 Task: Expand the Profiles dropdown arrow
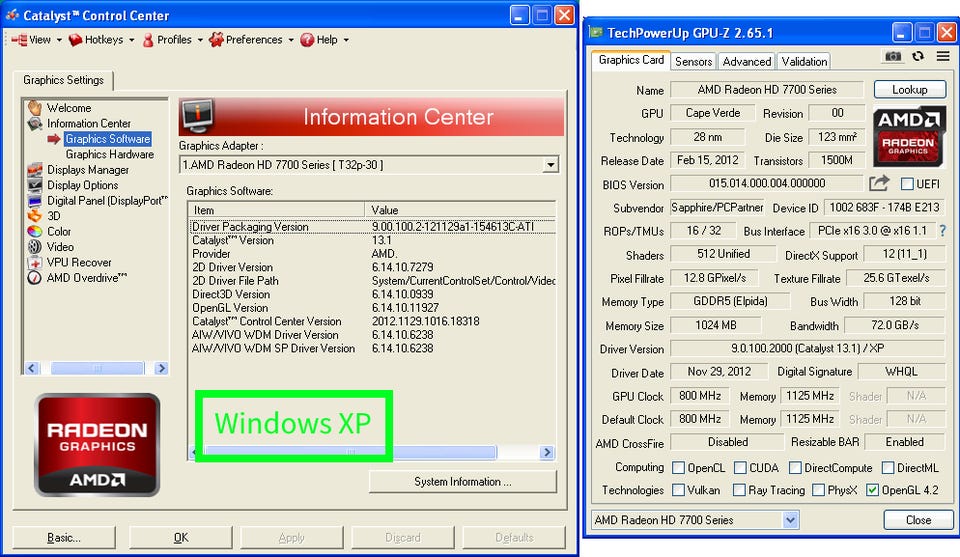200,40
